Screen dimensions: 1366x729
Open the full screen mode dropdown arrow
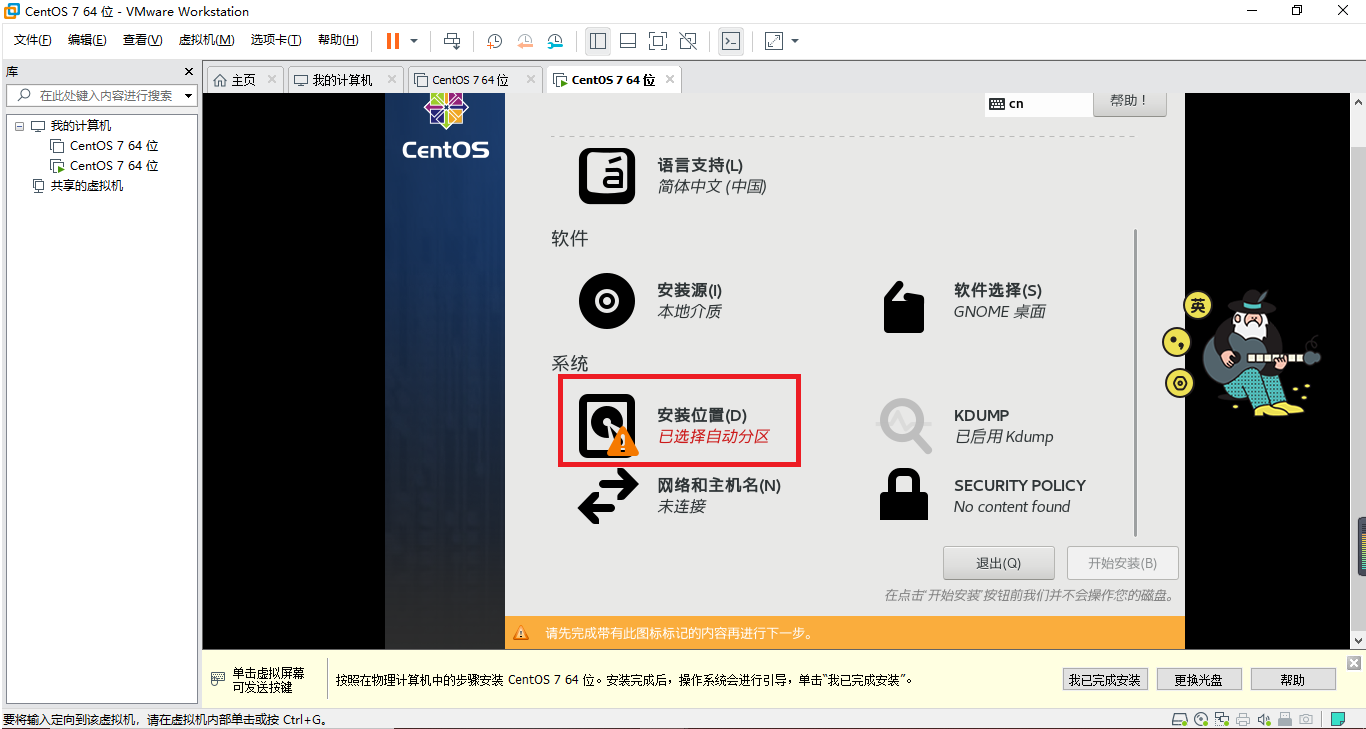[x=792, y=41]
